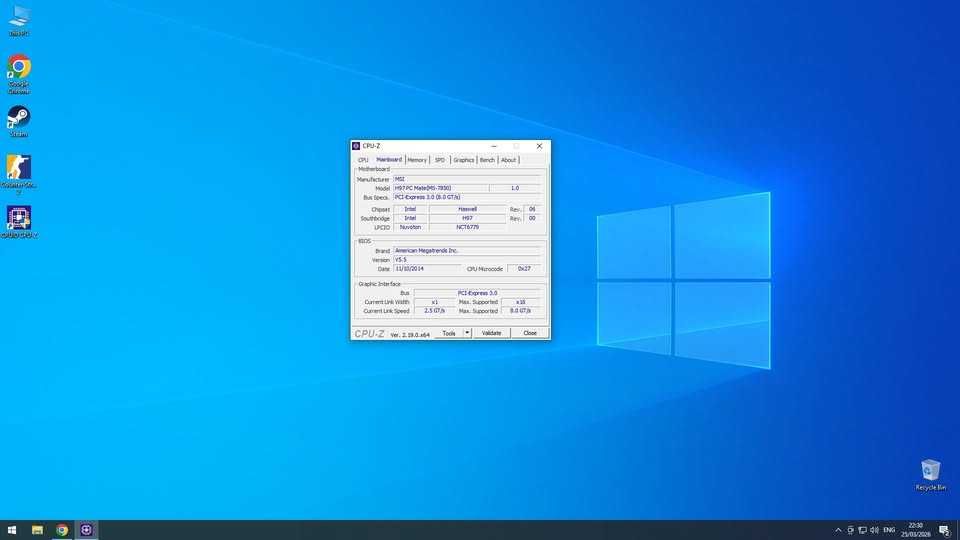The height and width of the screenshot is (540, 960).
Task: Click the CPU Microcode 0x27 value
Action: click(524, 268)
